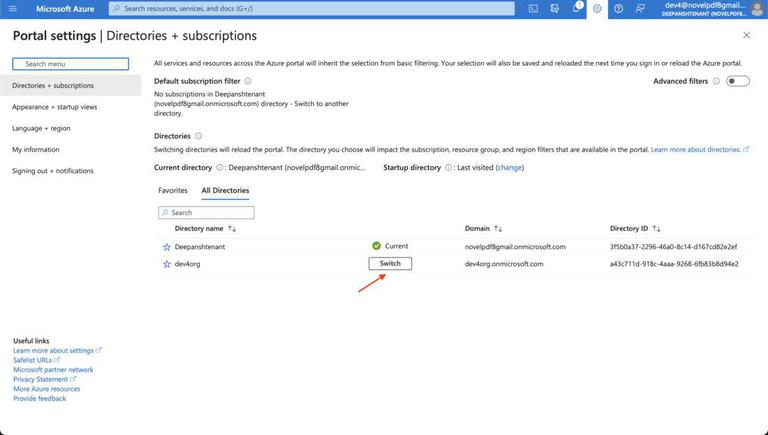Open the hamburger portal menu
768x435 pixels.
13,9
